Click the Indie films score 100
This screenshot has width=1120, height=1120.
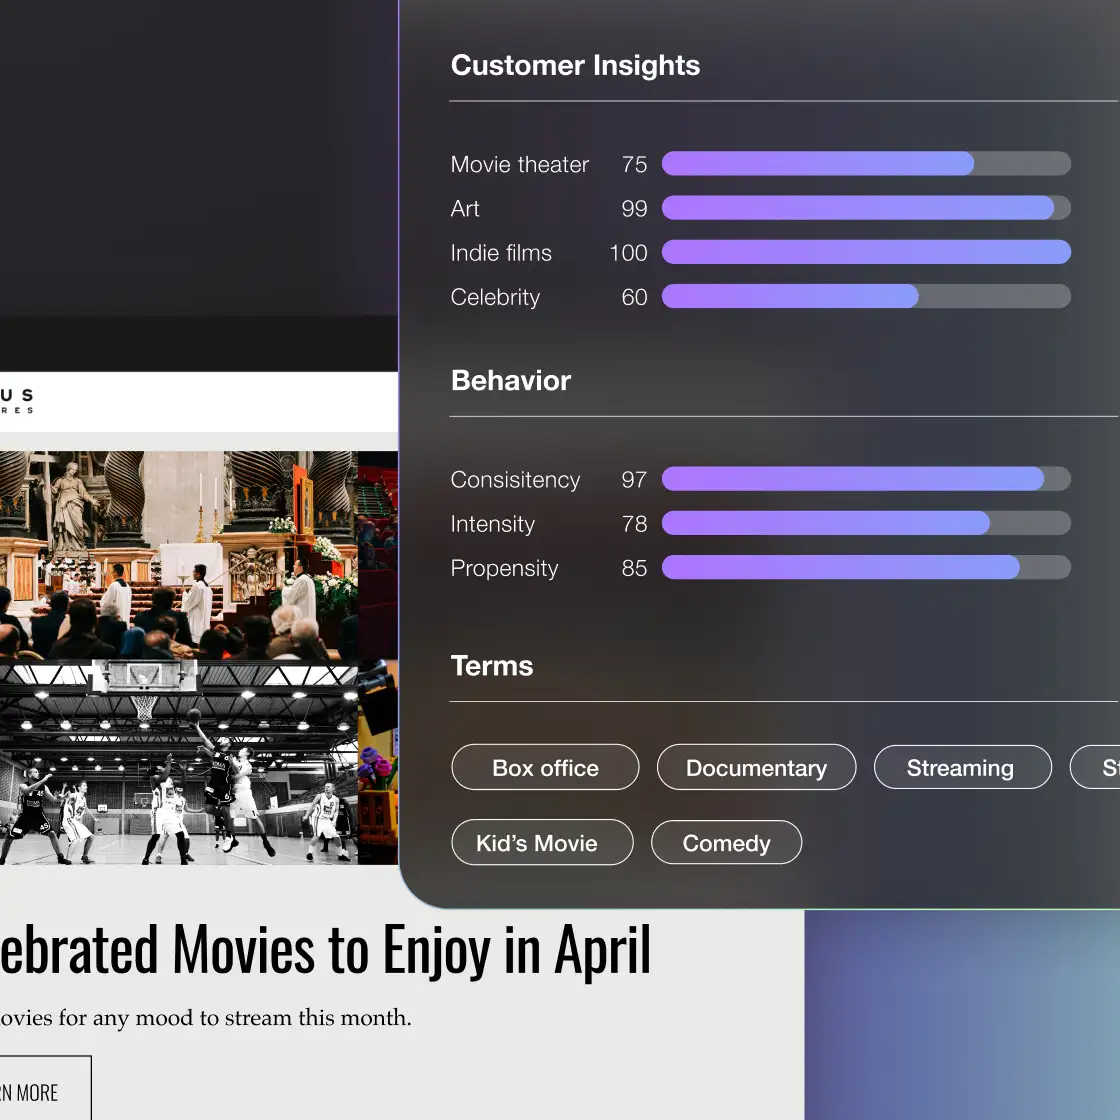pos(629,253)
